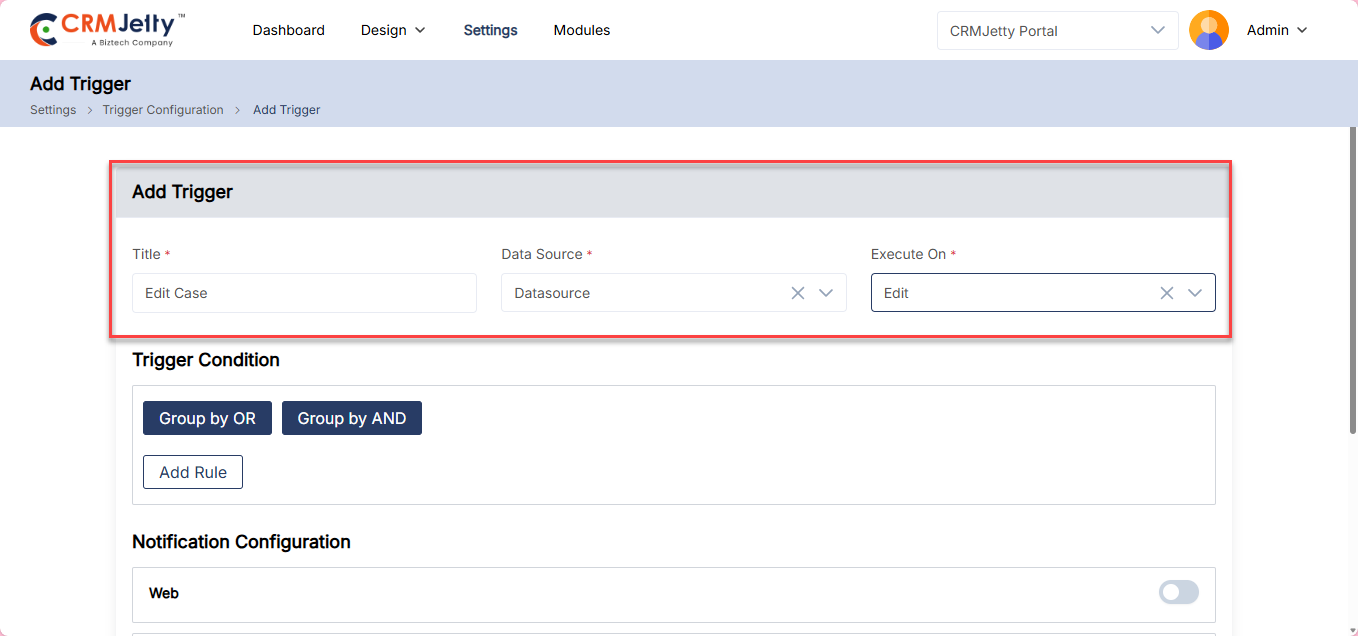The width and height of the screenshot is (1358, 636).
Task: Enable the Web notification toggle
Action: point(1178,593)
